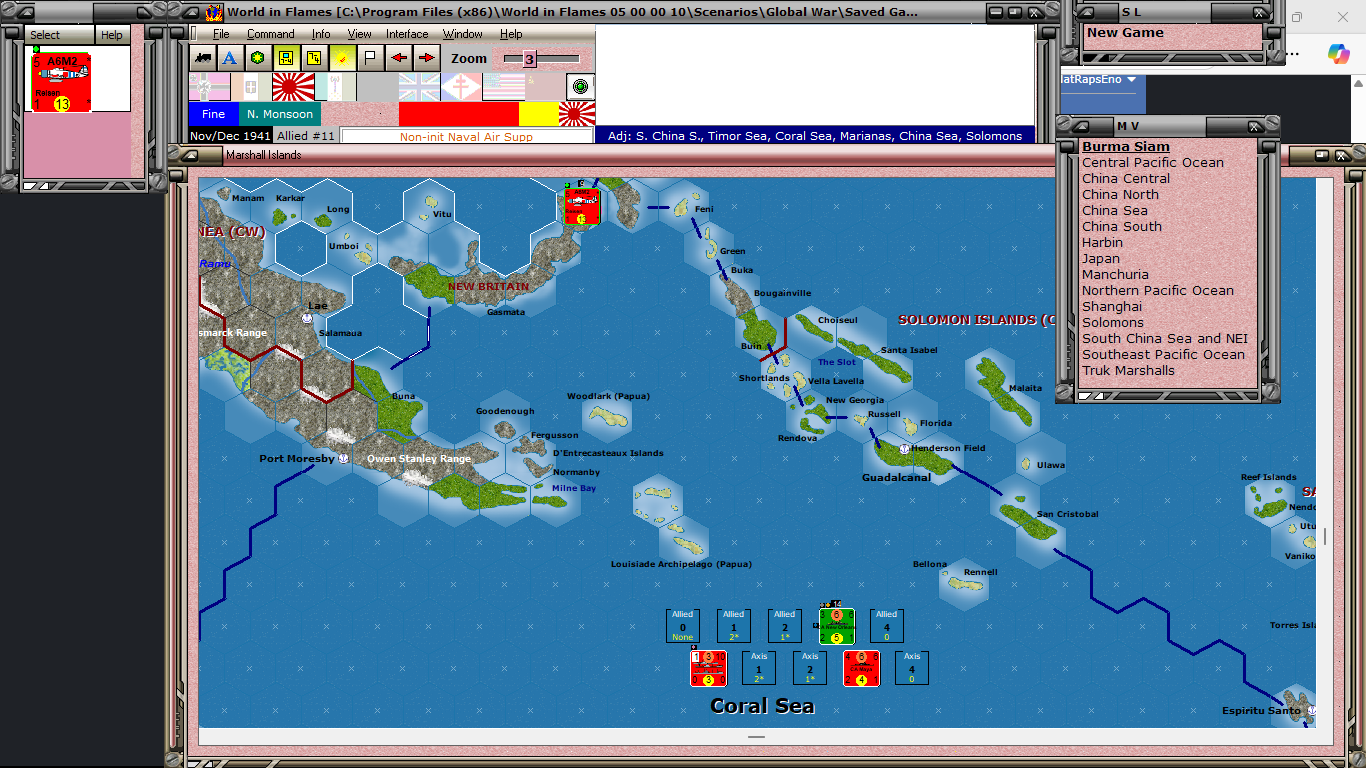Image resolution: width=1366 pixels, height=768 pixels.
Task: Click the teal N. Monsoon weather box
Action: 281,114
